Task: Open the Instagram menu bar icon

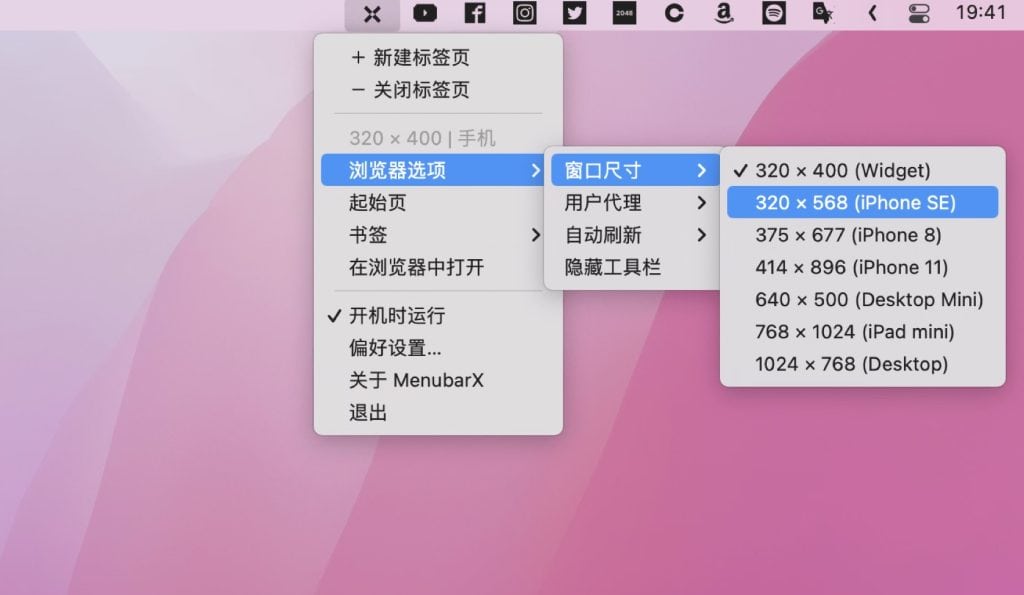Action: pyautogui.click(x=524, y=13)
